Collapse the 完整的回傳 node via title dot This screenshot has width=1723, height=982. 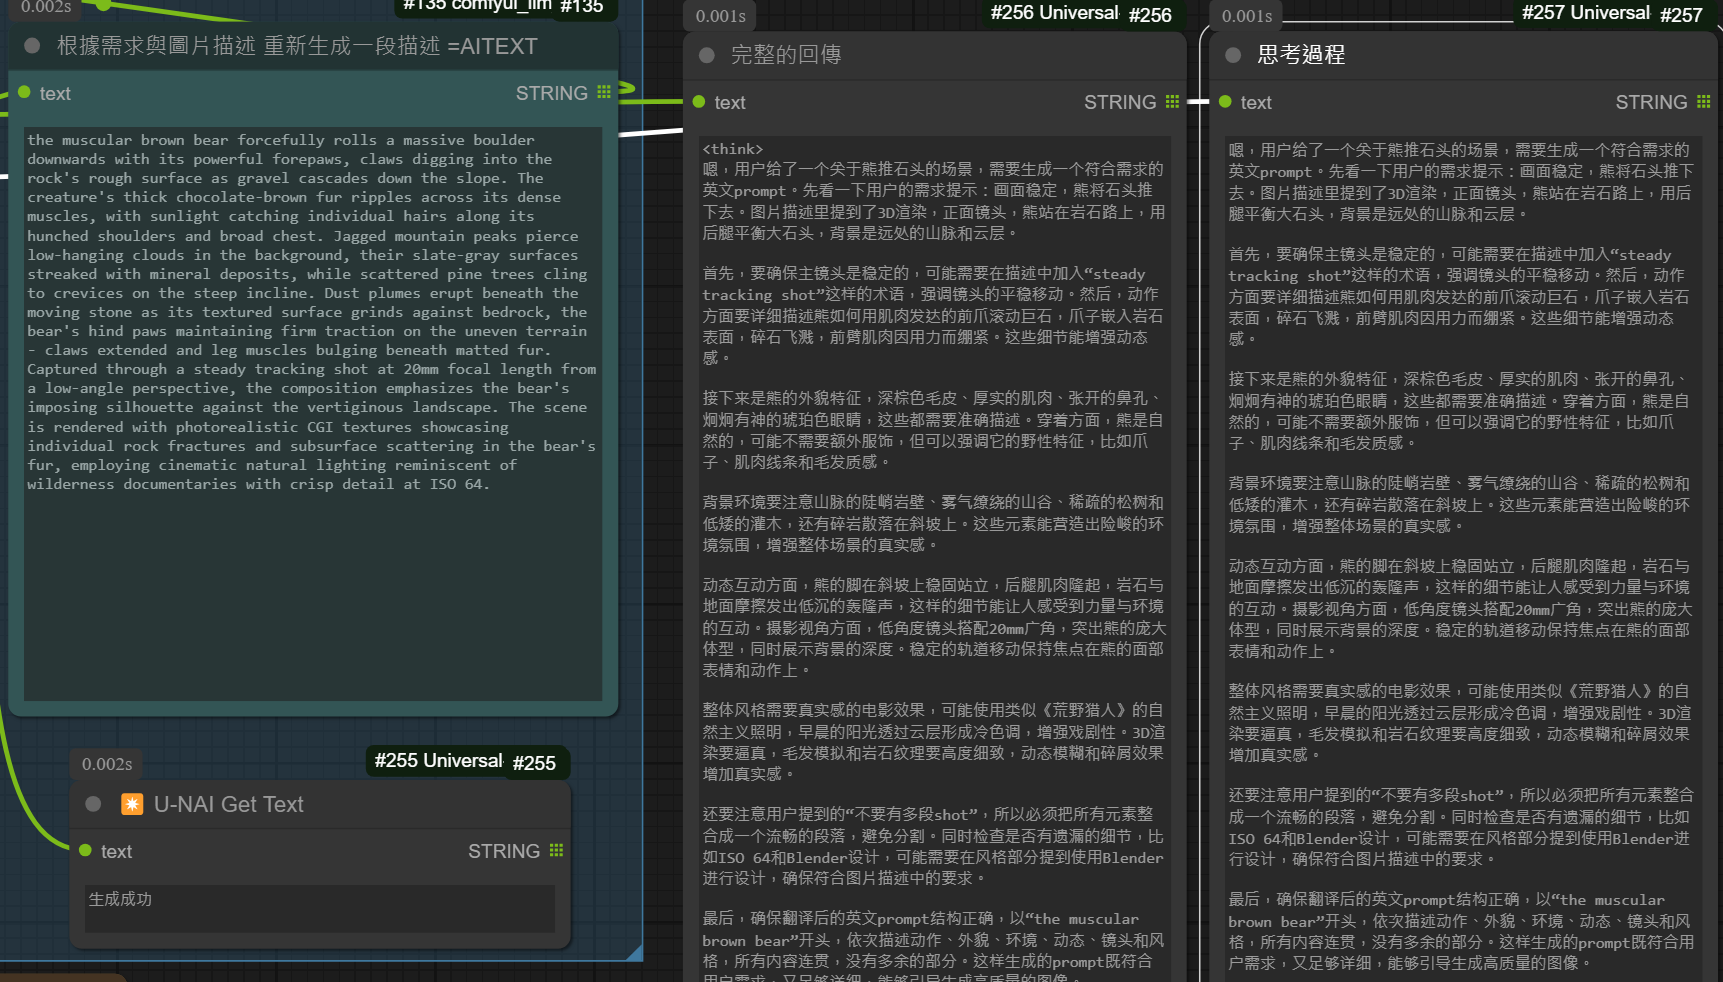point(707,55)
